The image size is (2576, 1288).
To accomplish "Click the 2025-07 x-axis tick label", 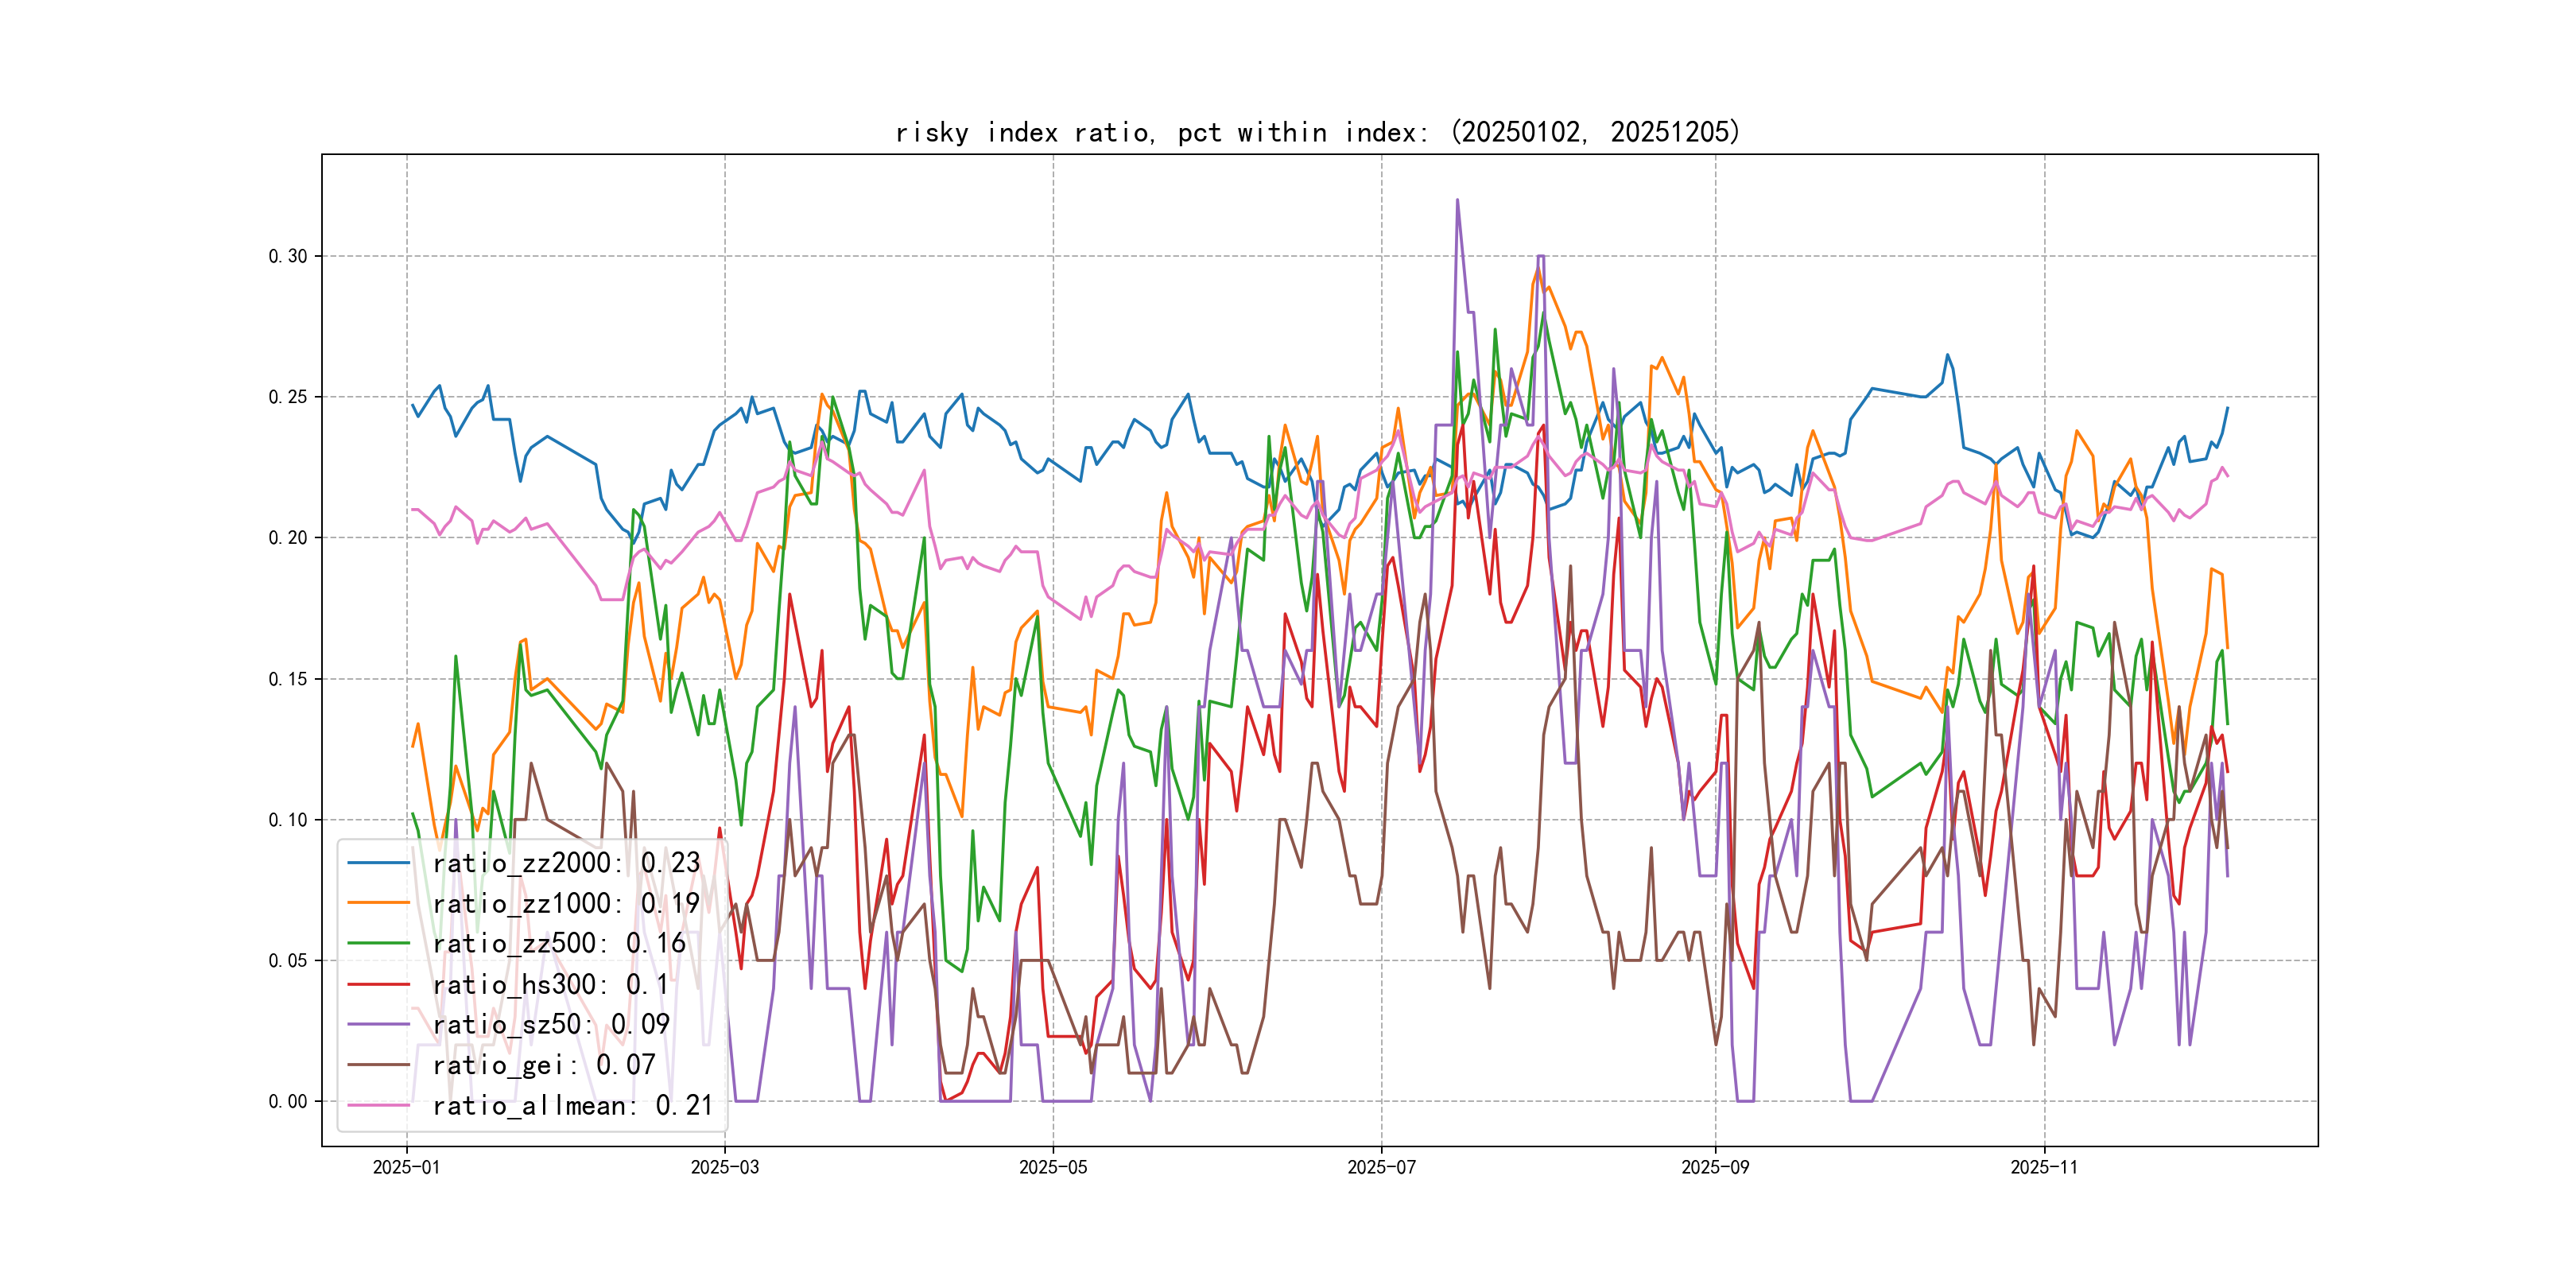I will click(1381, 1168).
